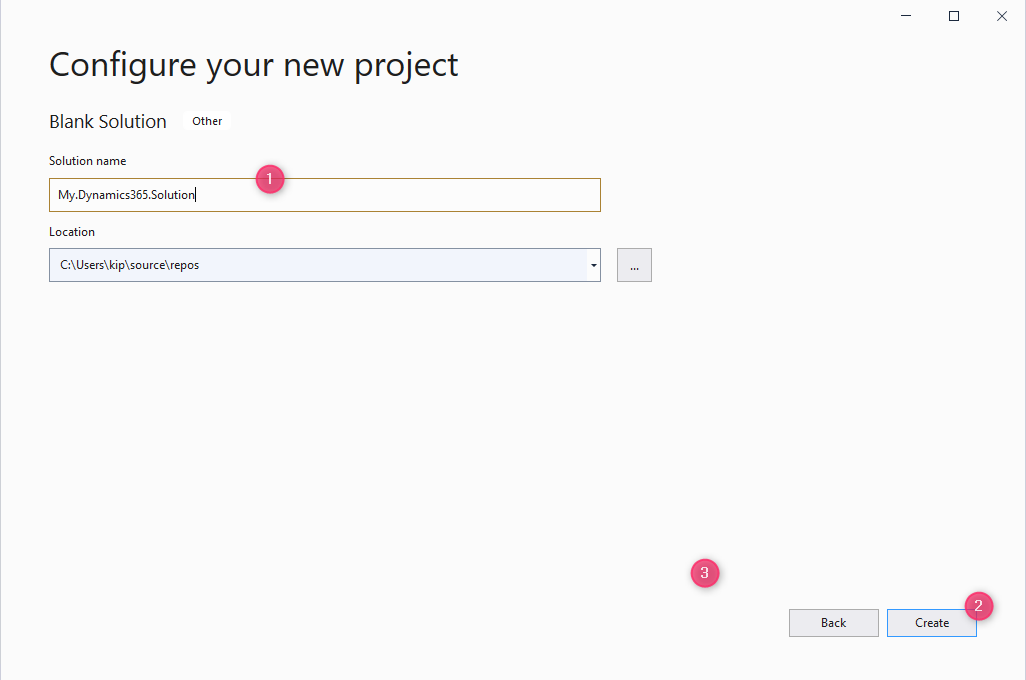Click the Location label above the path

72,232
